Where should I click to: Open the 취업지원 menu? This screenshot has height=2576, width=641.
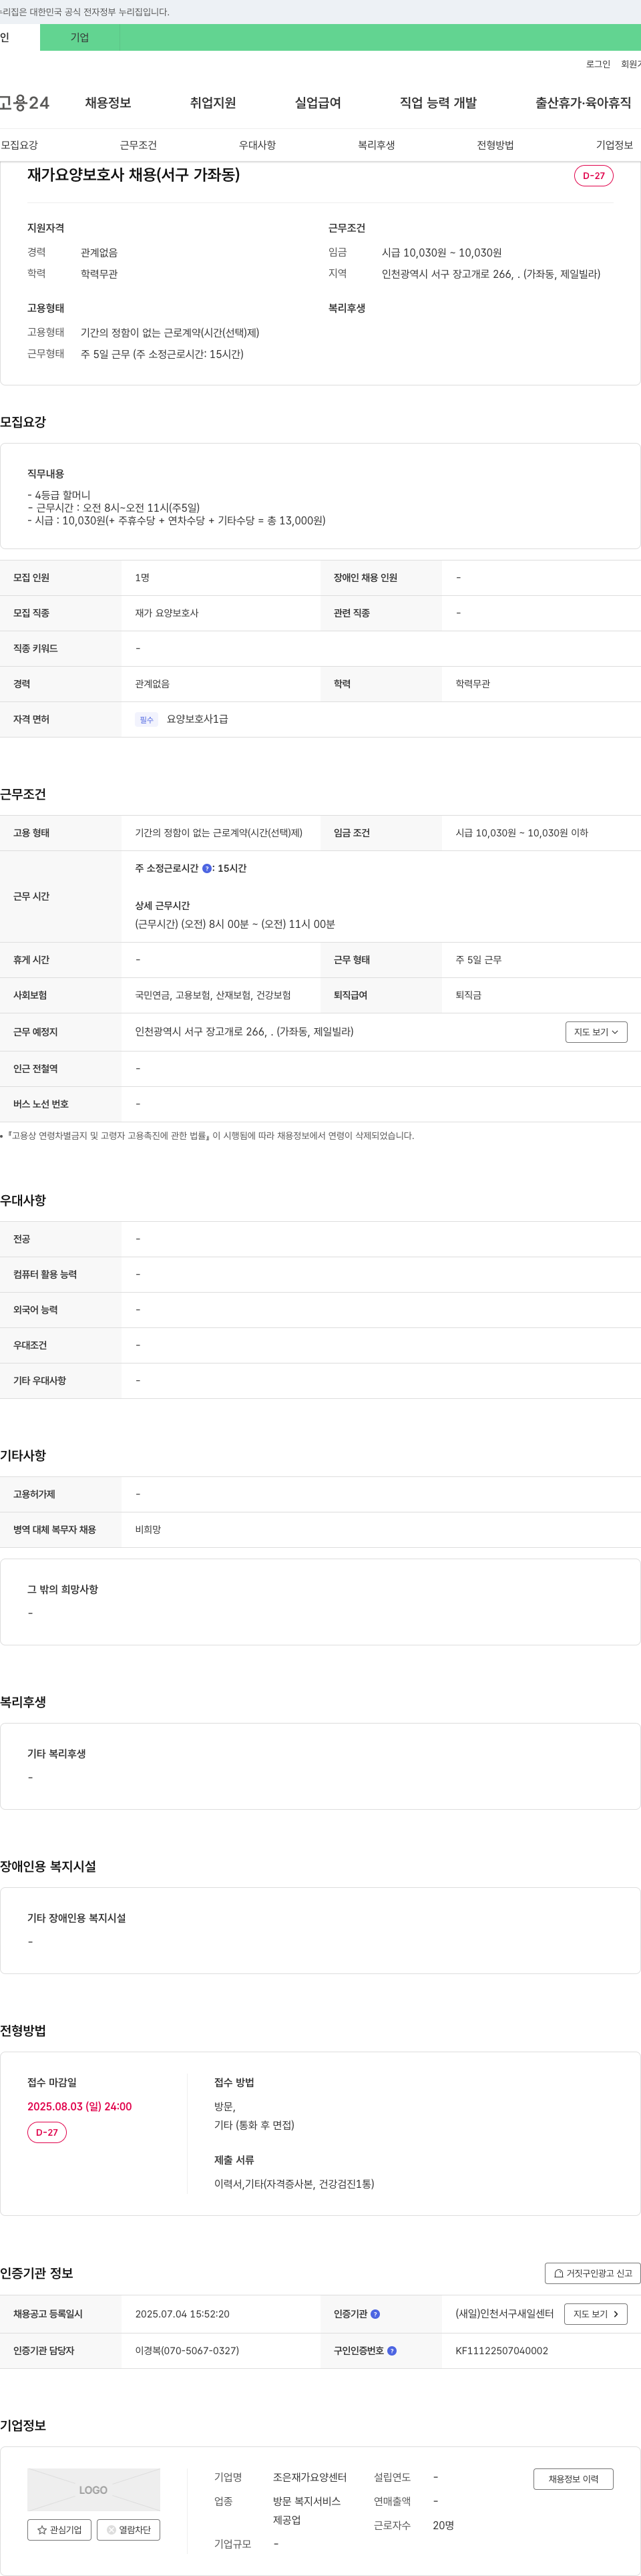(x=213, y=103)
